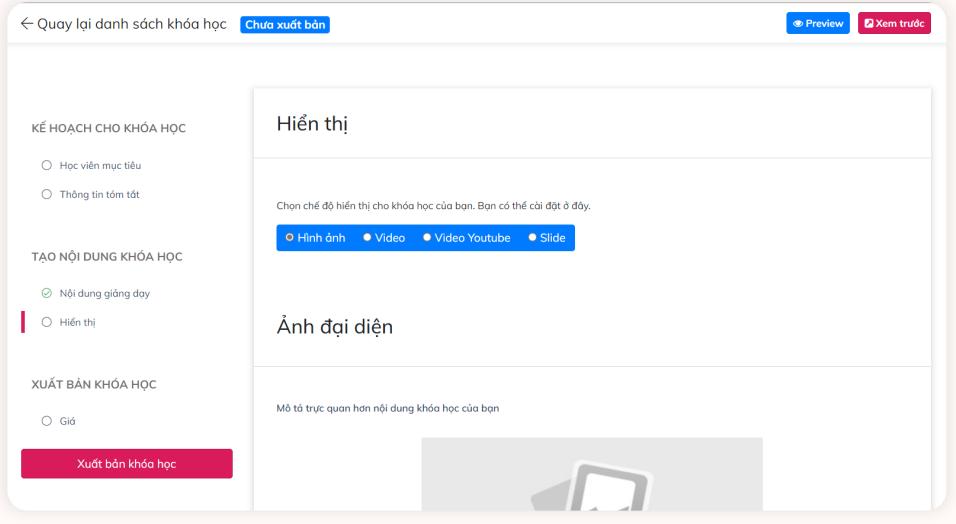The image size is (956, 524).
Task: Open the 'Thông tin tóm tắt' section
Action: point(99,195)
